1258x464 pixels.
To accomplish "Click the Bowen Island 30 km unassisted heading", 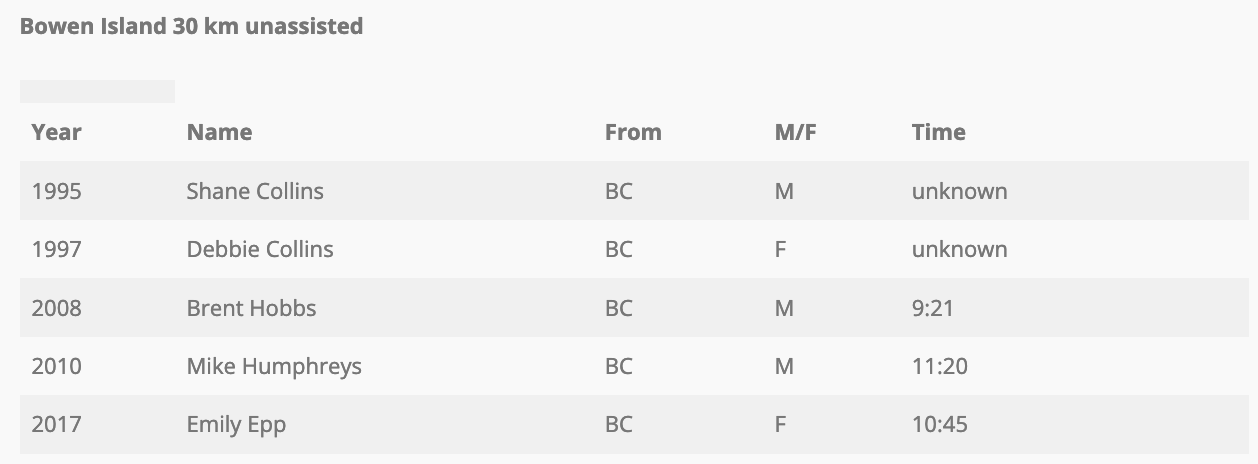I will pyautogui.click(x=191, y=27).
